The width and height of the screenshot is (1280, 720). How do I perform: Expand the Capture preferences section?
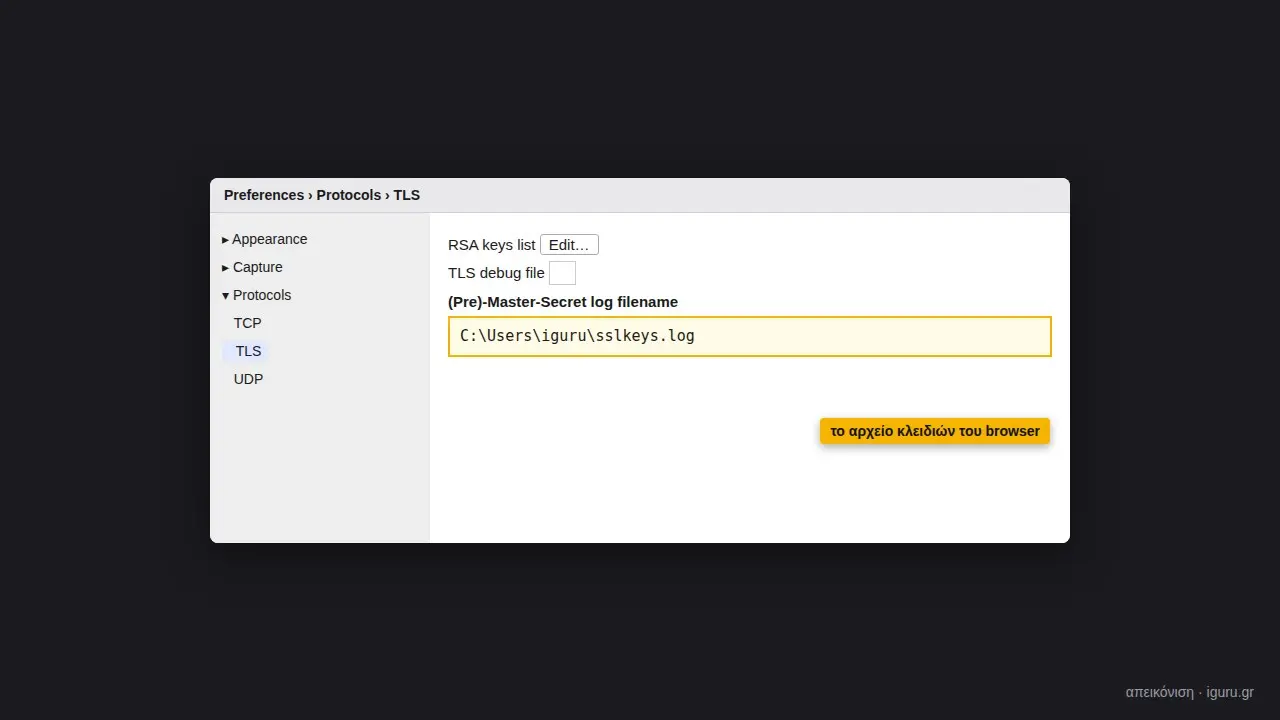[252, 267]
